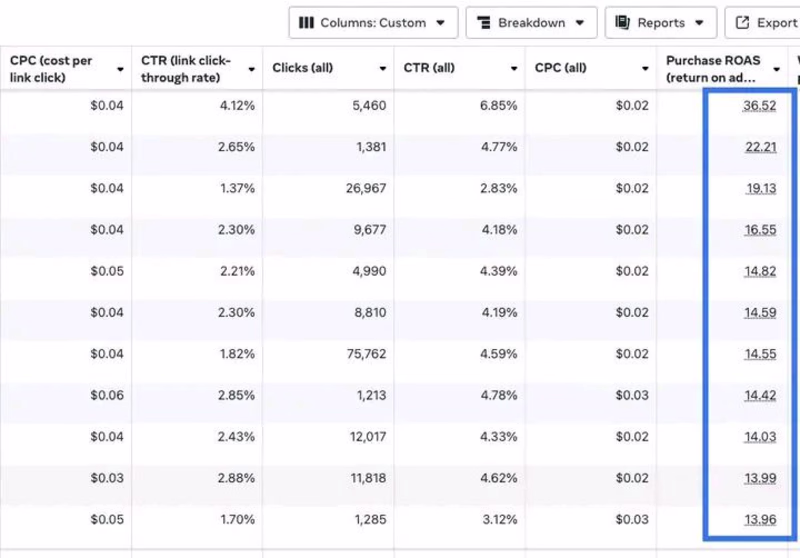This screenshot has width=800, height=558.
Task: Open CPC (cost per link click) column menu
Action: [121, 69]
